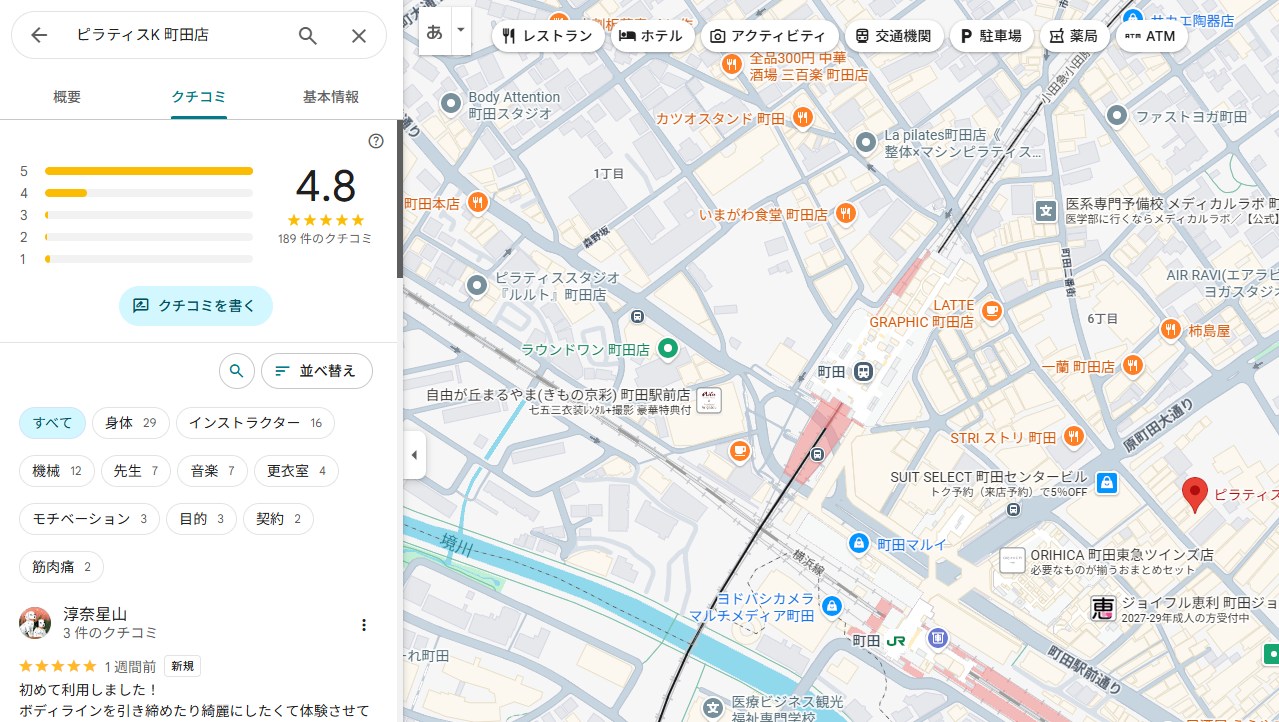Switch to the 概要 tab

tap(67, 97)
